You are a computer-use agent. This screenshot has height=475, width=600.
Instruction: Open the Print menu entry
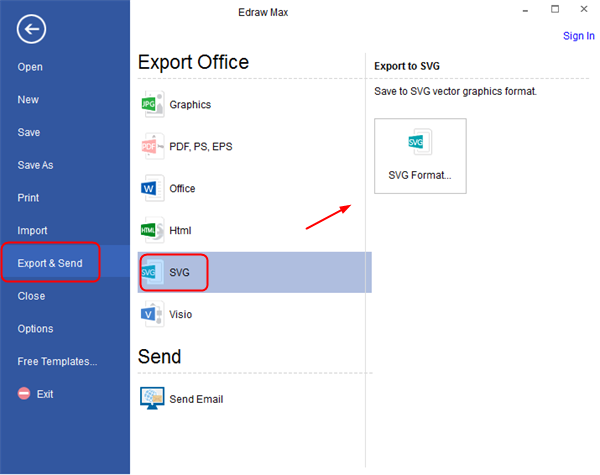point(28,198)
